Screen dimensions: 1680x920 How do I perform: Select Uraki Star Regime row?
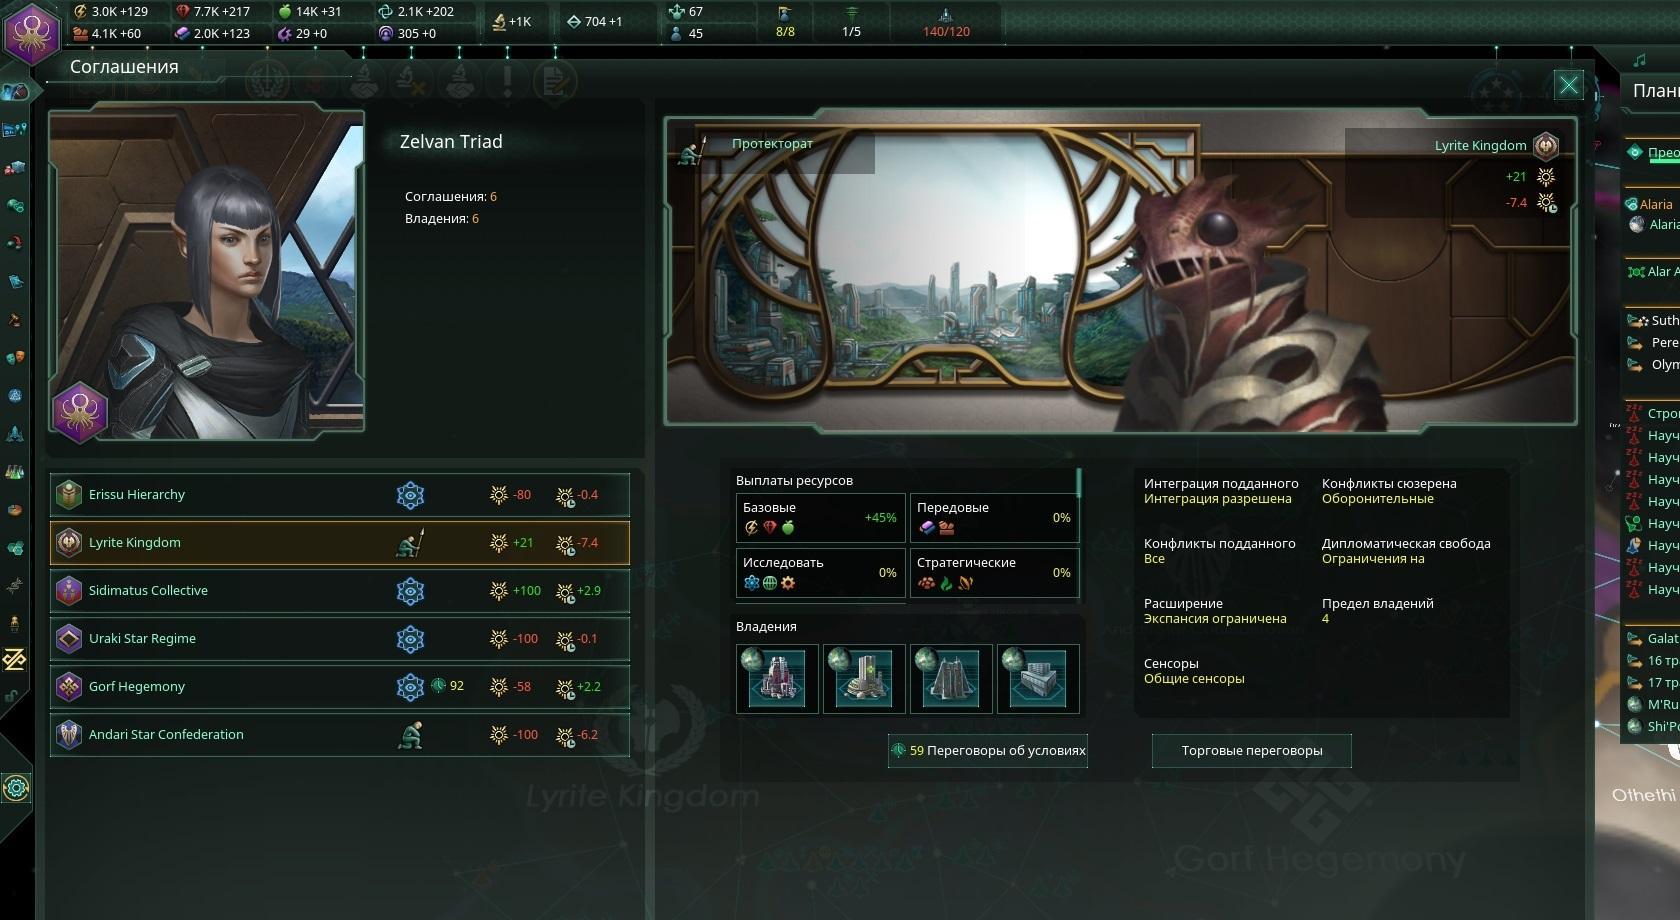coord(340,638)
